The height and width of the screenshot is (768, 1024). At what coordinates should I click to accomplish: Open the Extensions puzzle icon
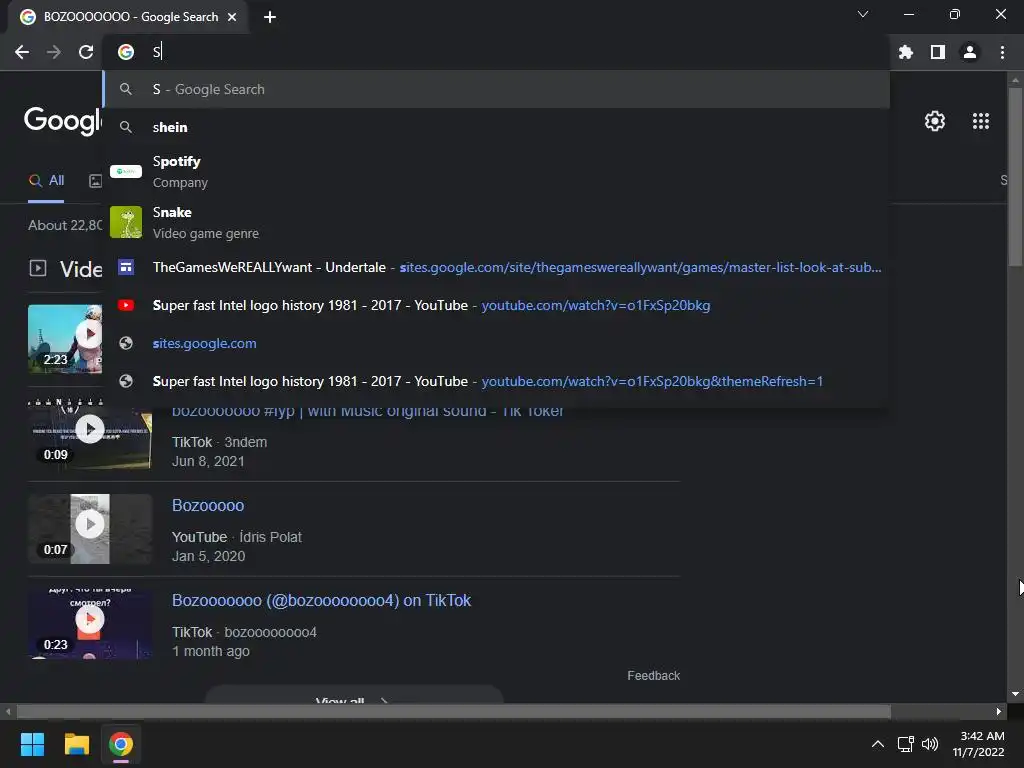905,52
